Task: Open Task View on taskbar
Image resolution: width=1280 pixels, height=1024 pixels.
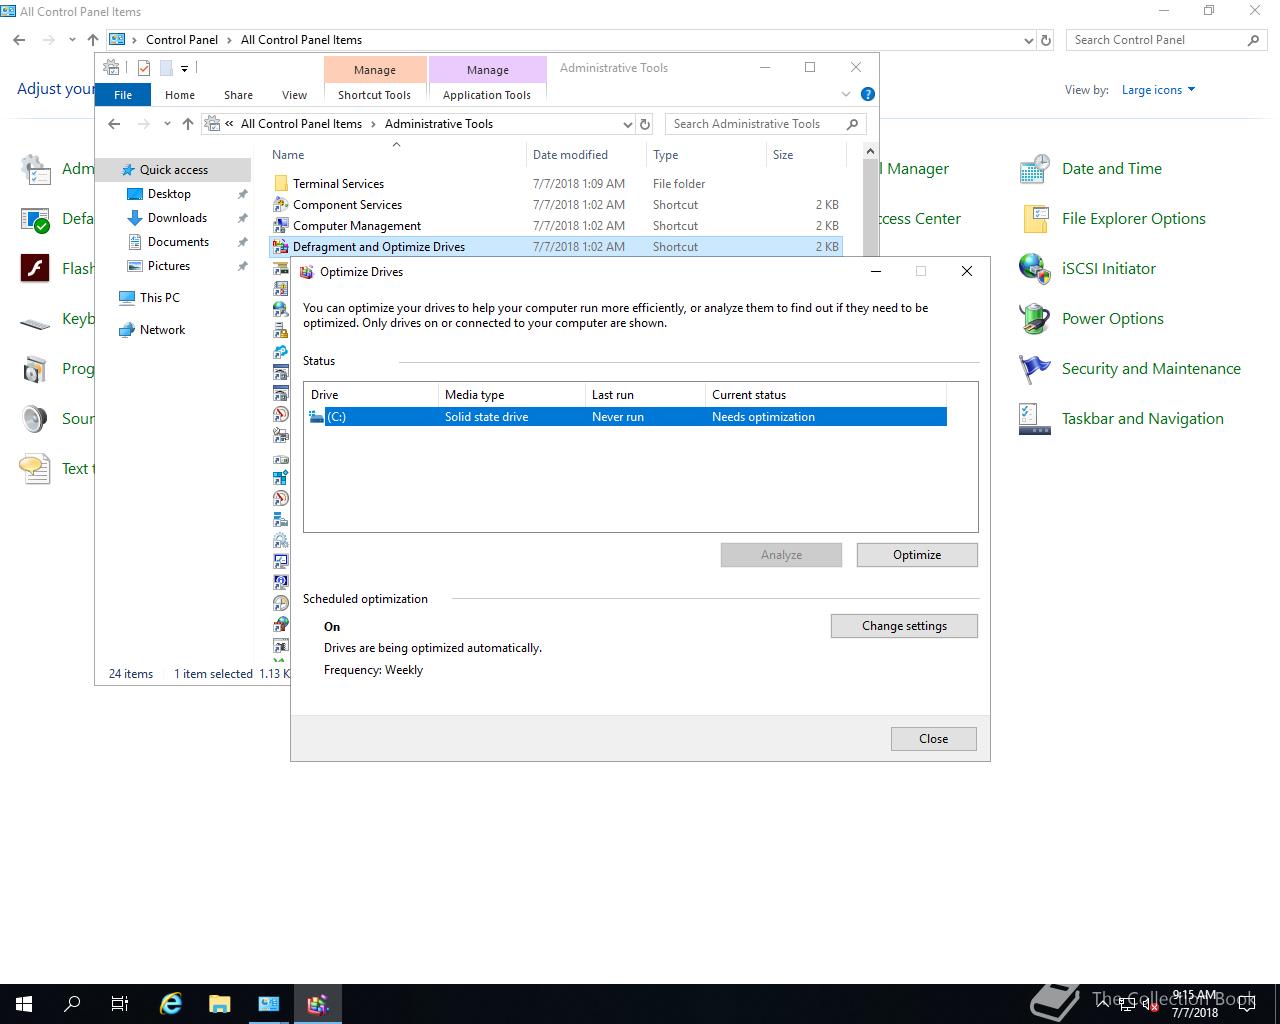Action: coord(120,1004)
